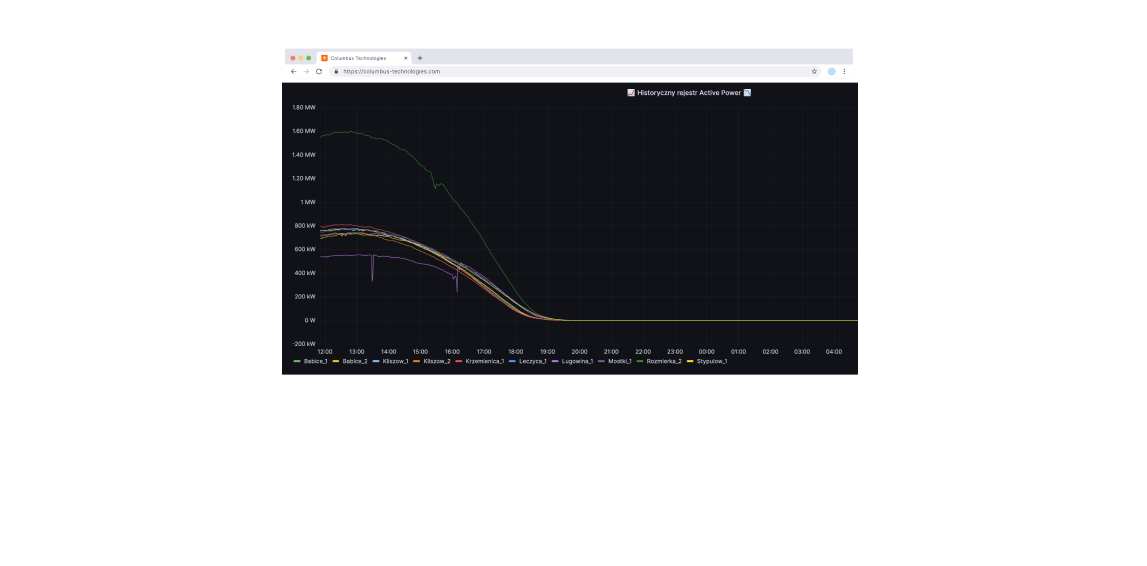Screen dimensions: 1147x566
Task: Isolate the Krzemienica_1 series in legend
Action: (x=484, y=361)
